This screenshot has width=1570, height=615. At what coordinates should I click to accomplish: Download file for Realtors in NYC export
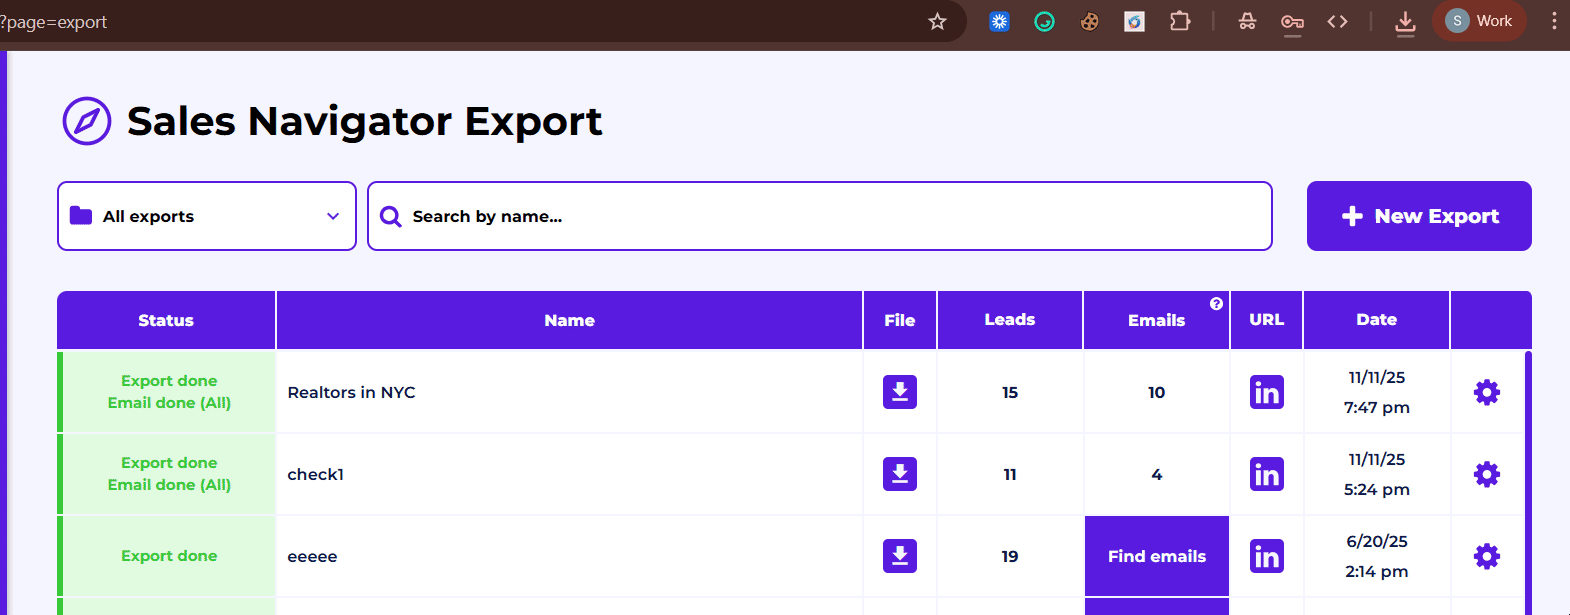pyautogui.click(x=900, y=392)
